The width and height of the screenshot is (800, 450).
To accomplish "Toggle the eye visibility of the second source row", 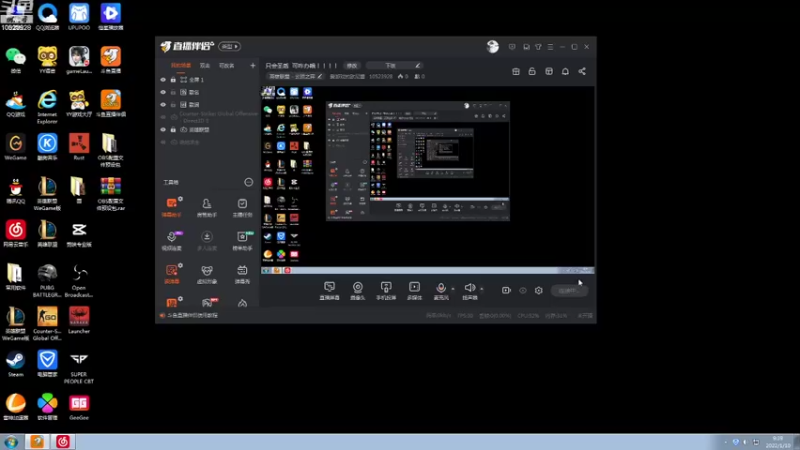I will (x=163, y=92).
